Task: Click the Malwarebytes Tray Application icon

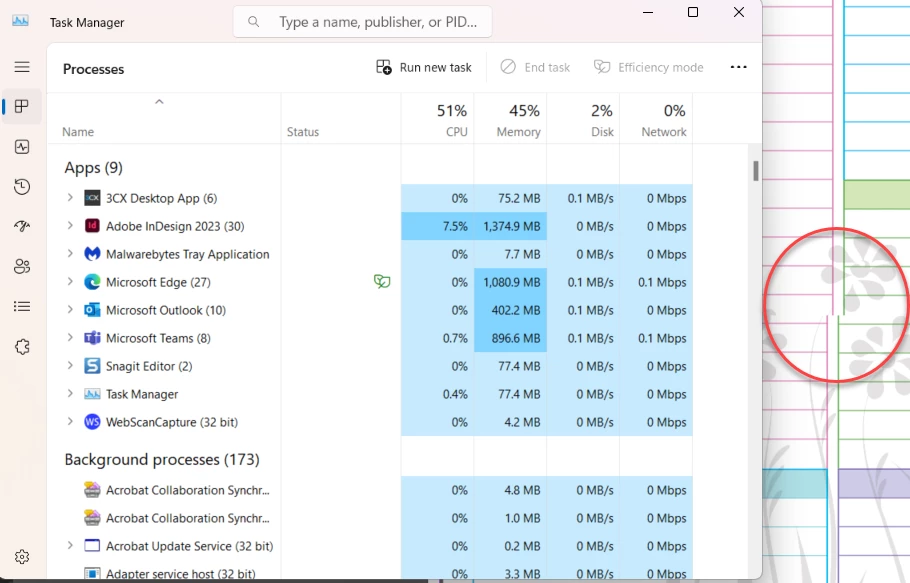Action: [x=92, y=254]
